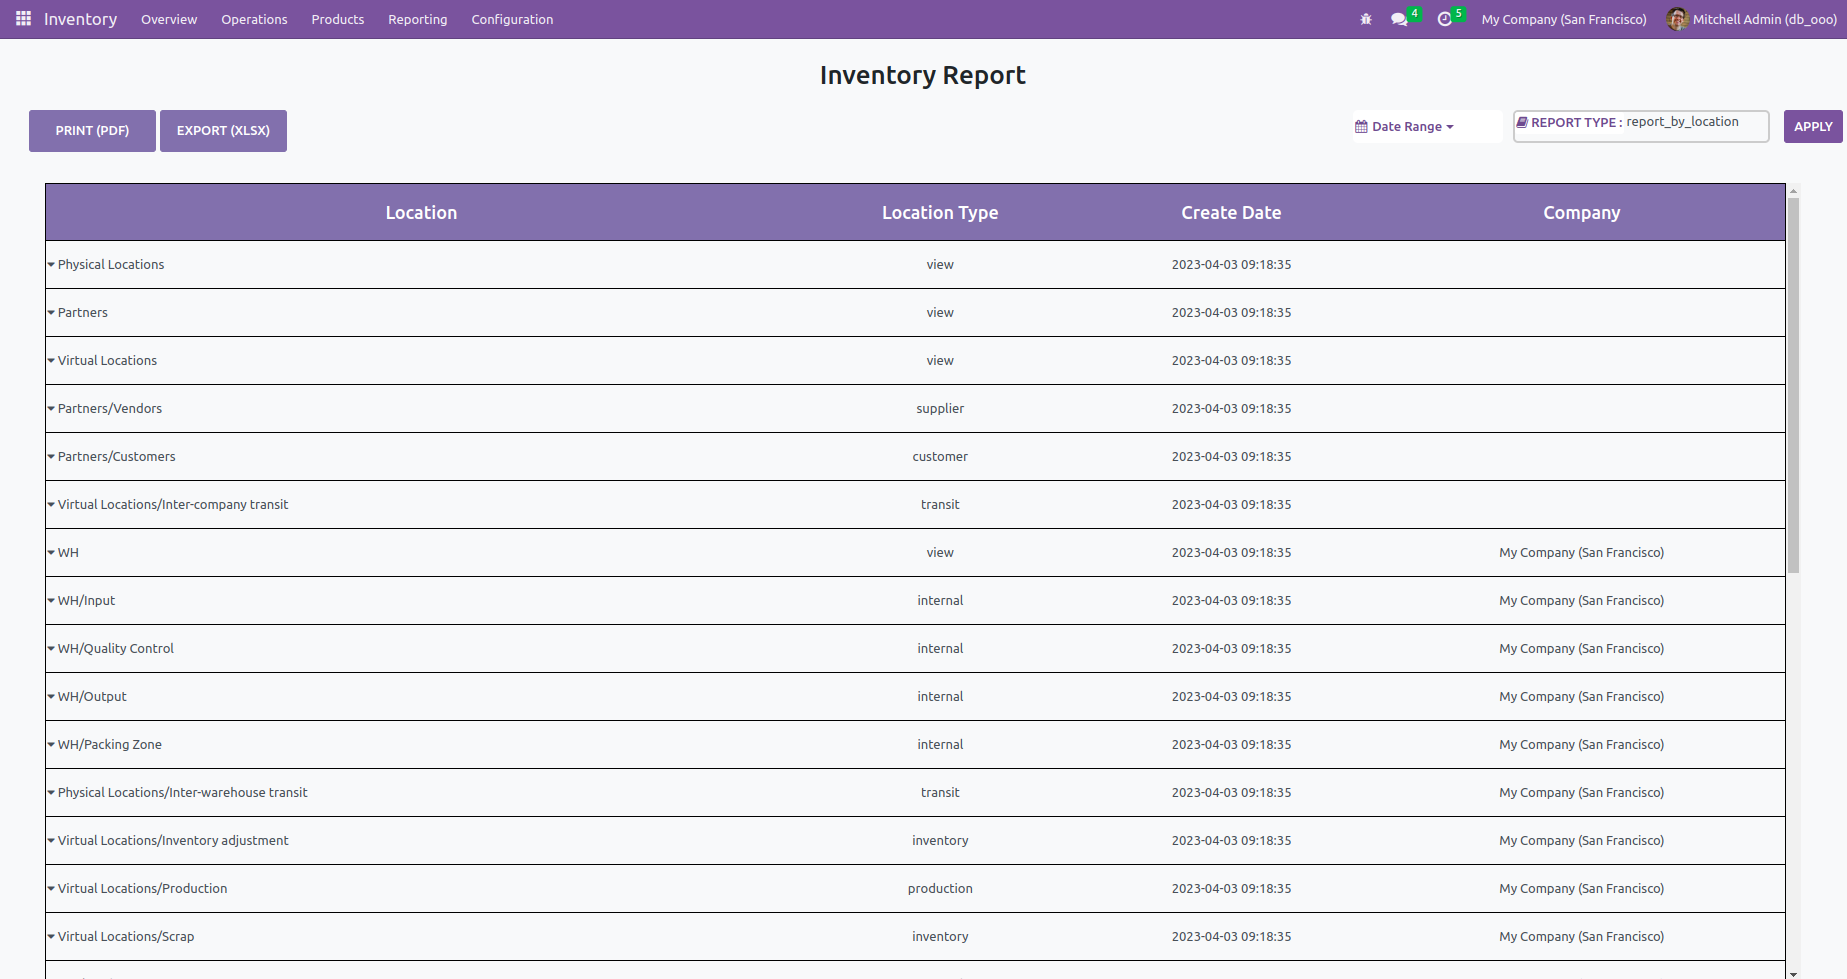
Task: Open the Operations menu
Action: pyautogui.click(x=254, y=19)
